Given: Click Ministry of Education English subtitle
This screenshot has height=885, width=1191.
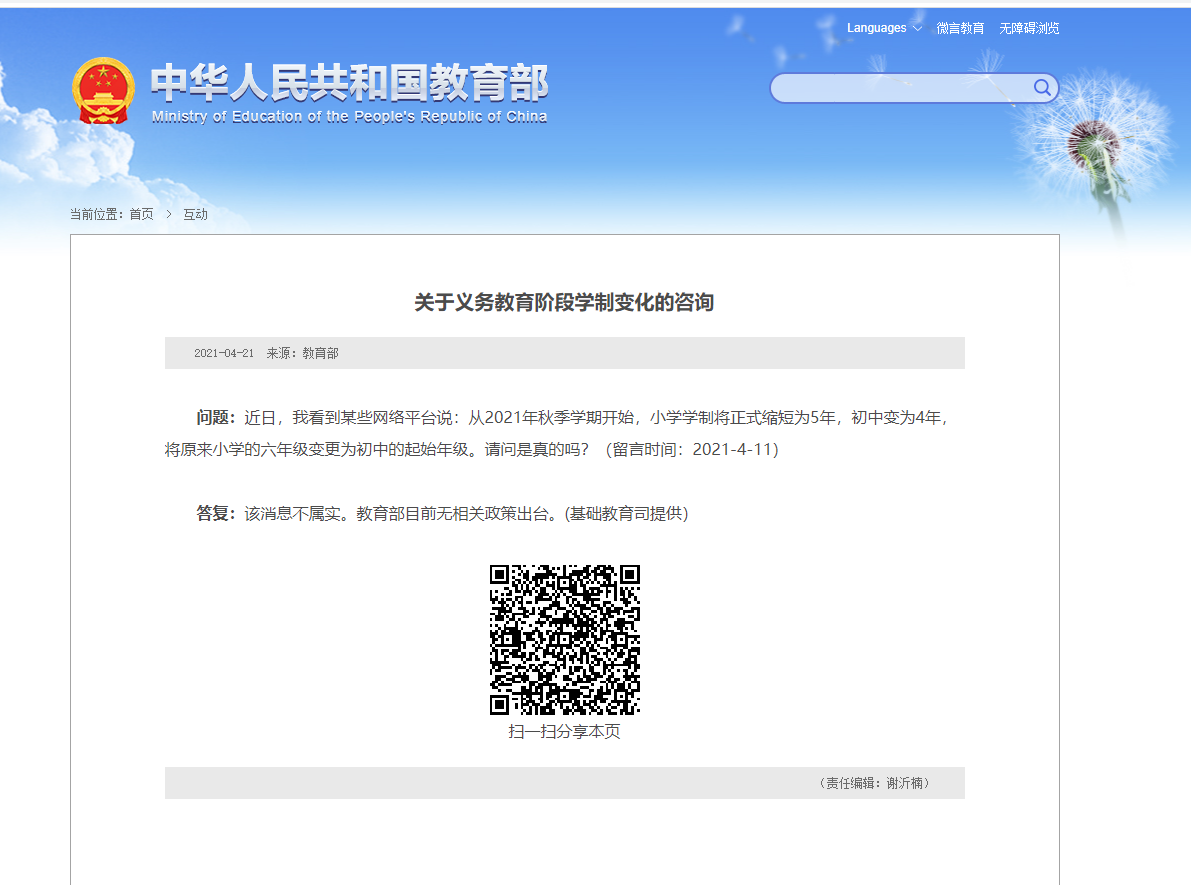Looking at the screenshot, I should coord(349,116).
